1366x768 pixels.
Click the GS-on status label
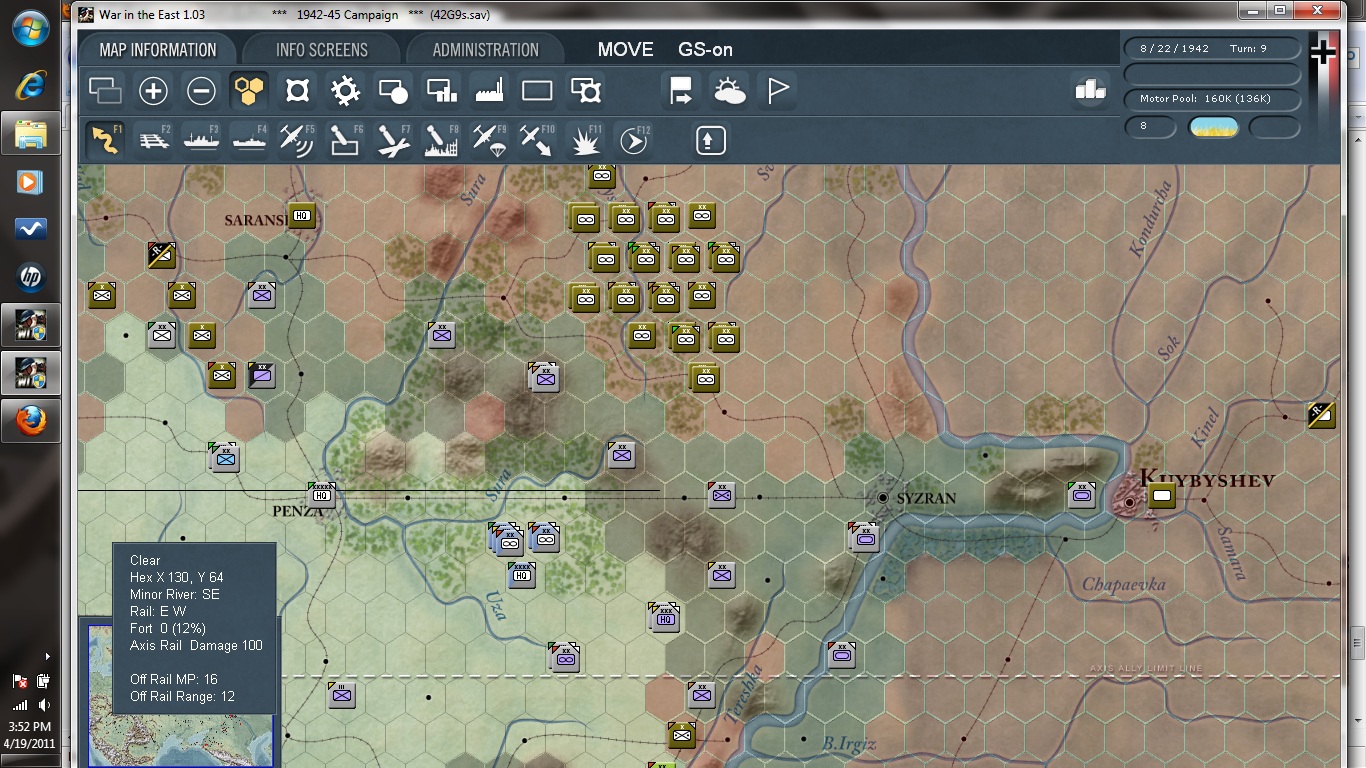click(706, 49)
